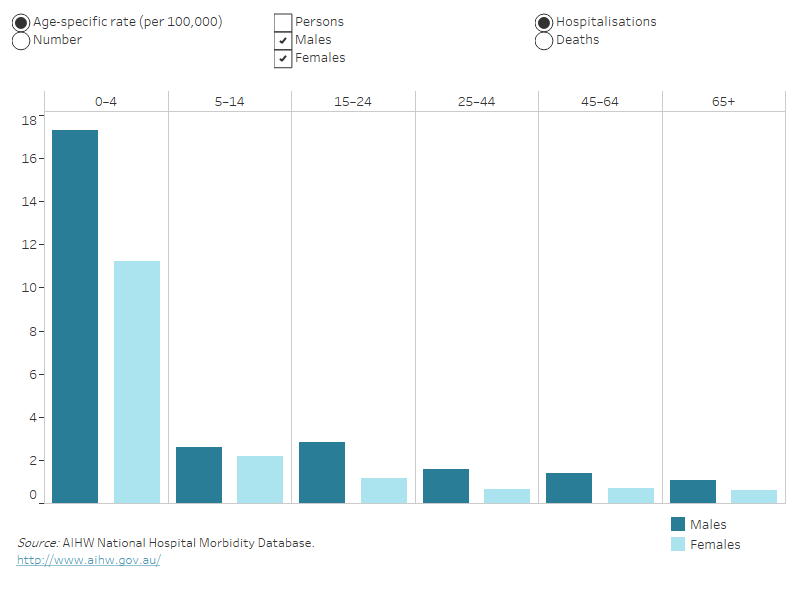Click the Males bar for ages 15–24
Image resolution: width=800 pixels, height=600 pixels.
tap(322, 472)
